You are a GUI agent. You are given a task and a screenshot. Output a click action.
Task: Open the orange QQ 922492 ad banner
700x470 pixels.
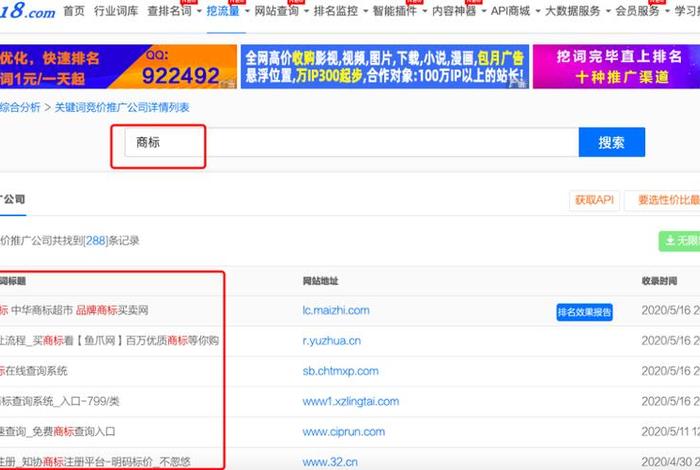pyautogui.click(x=118, y=67)
